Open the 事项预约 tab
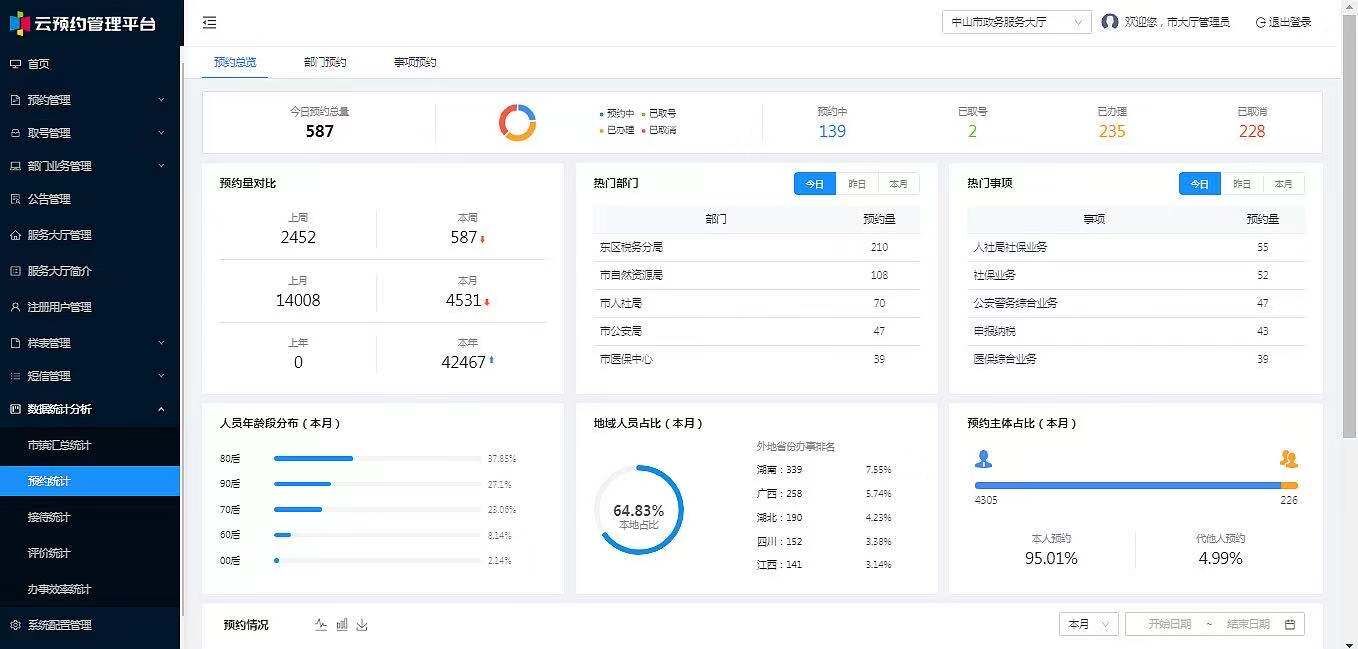This screenshot has height=649, width=1358. pyautogui.click(x=415, y=62)
